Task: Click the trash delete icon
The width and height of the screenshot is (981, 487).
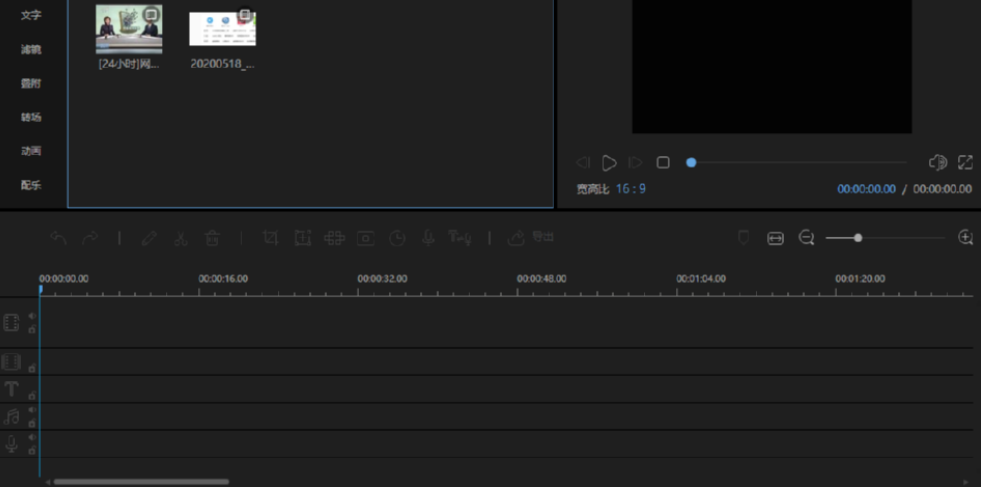Action: pos(212,238)
